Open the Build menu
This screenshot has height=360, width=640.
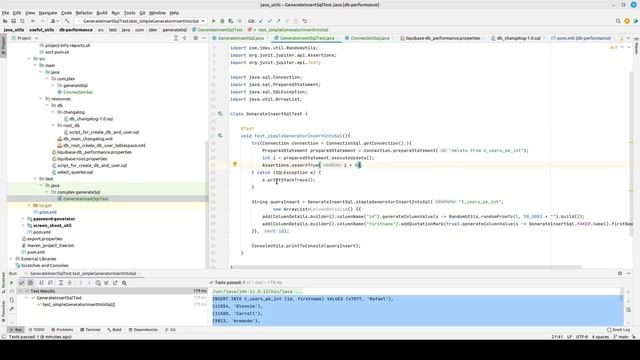point(102,13)
